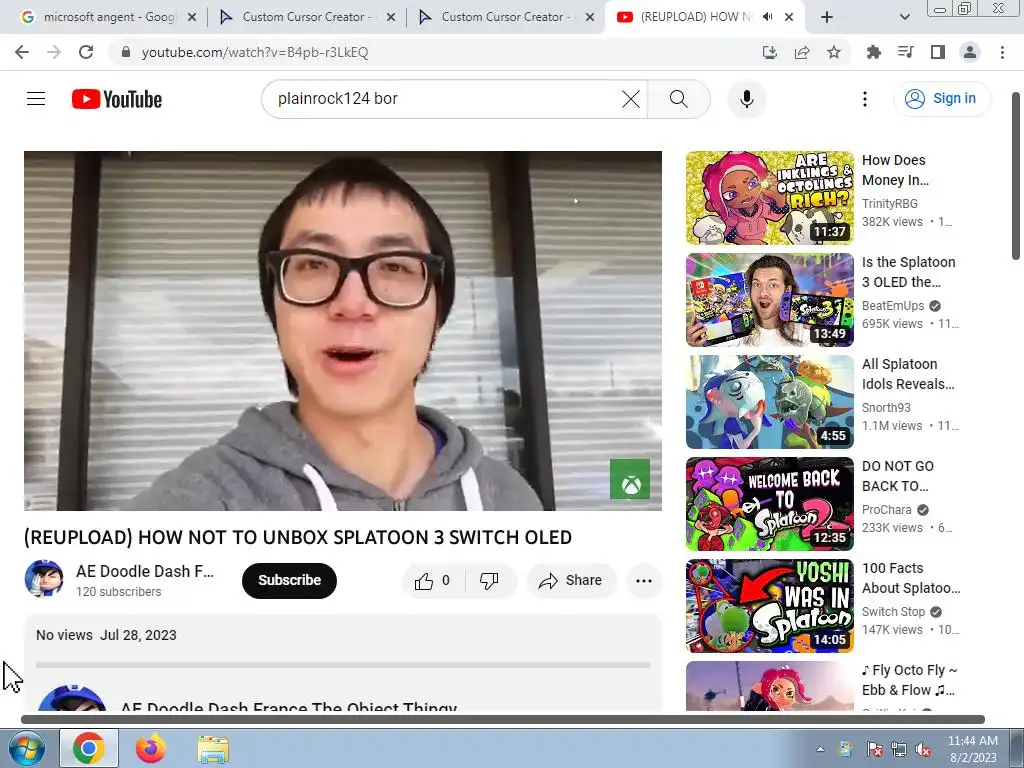Open 'How Does Money In...' video title

[x=895, y=170]
